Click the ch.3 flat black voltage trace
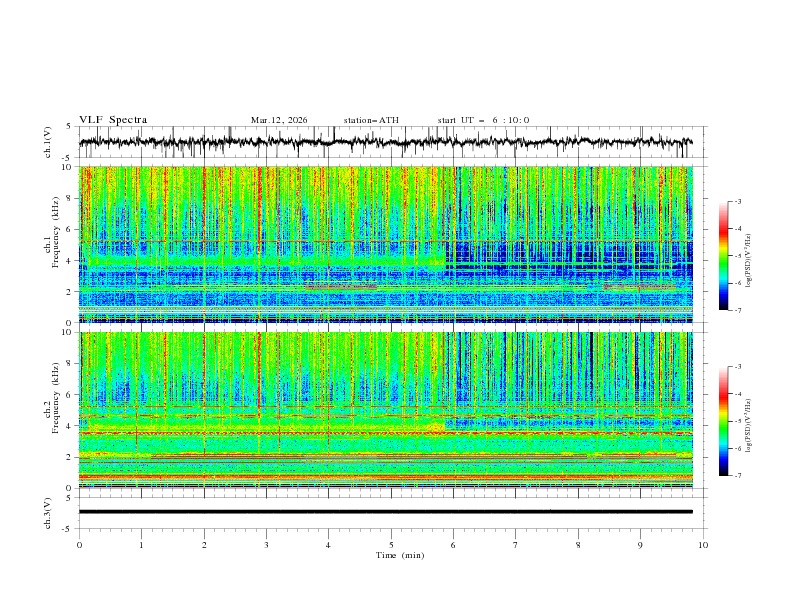 pos(386,512)
